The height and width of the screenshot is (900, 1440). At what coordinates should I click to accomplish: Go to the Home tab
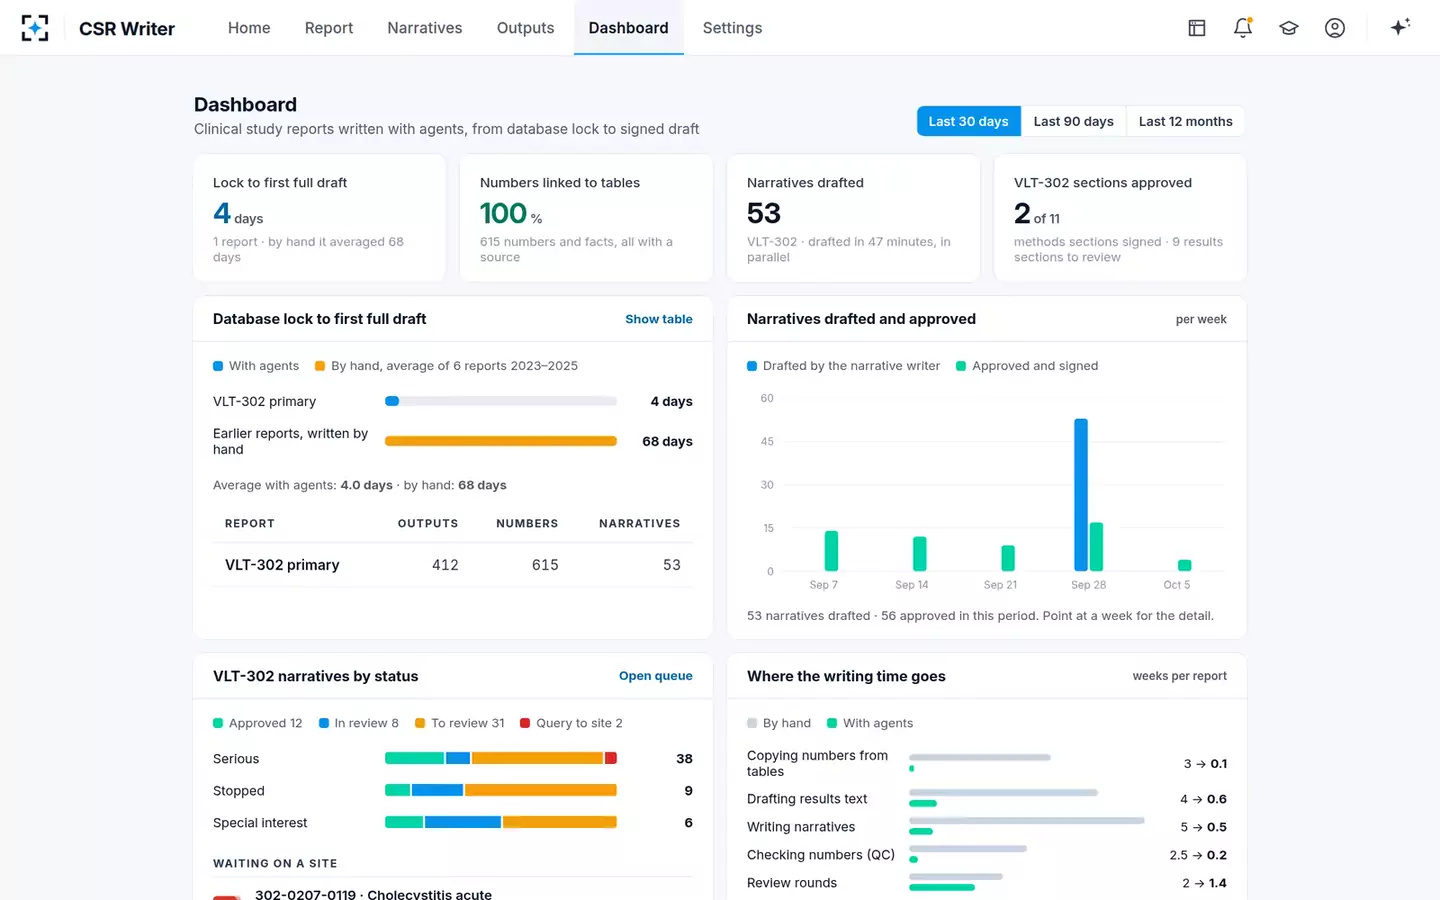tap(249, 28)
